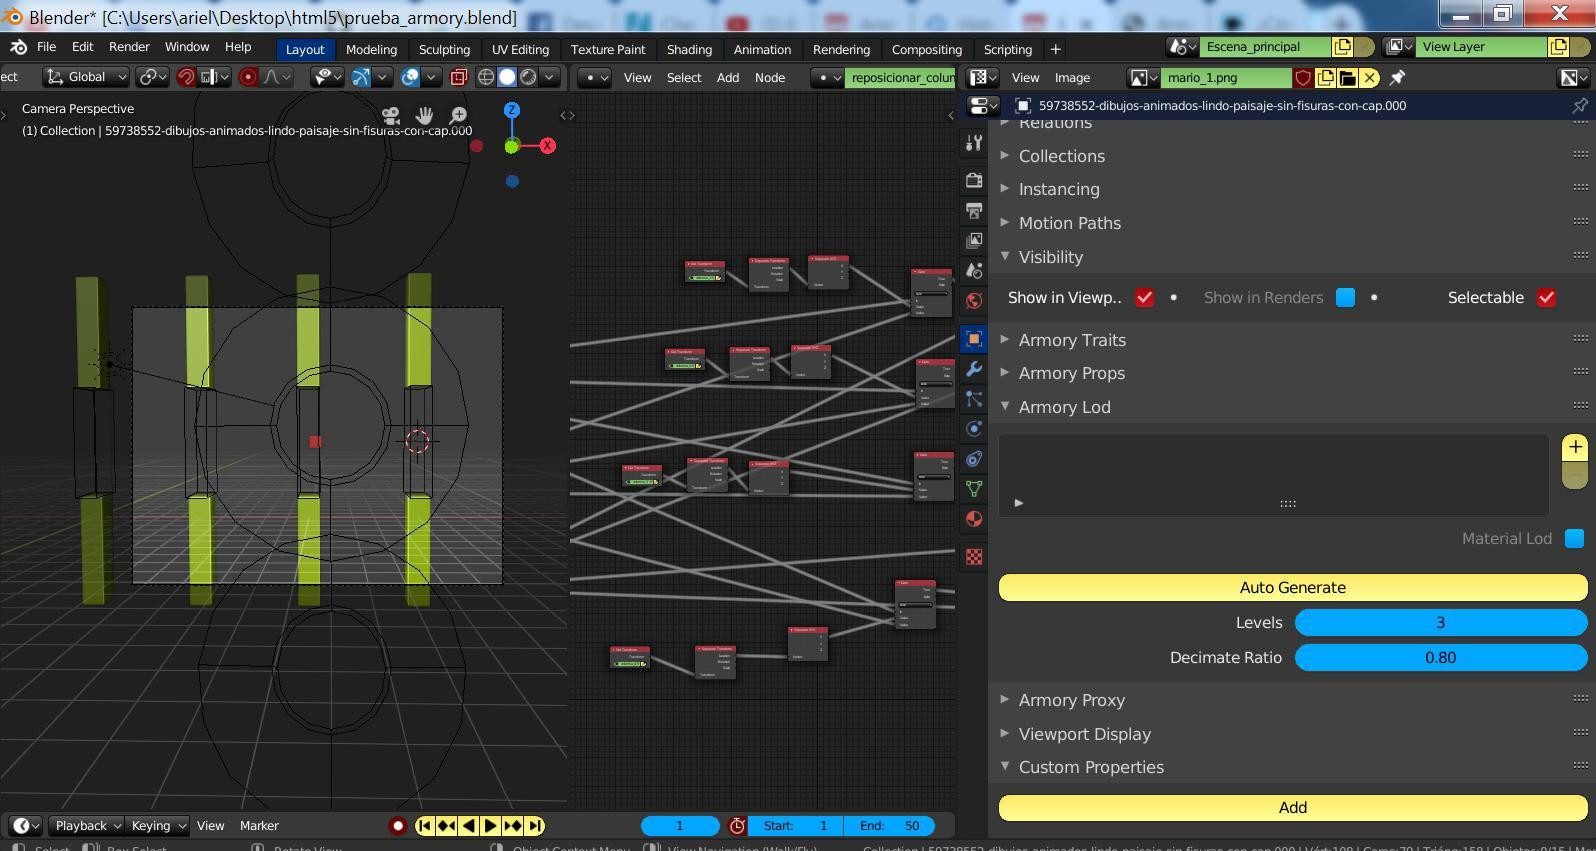Enable the Show in Renders checkbox
This screenshot has height=851, width=1596.
1345,298
